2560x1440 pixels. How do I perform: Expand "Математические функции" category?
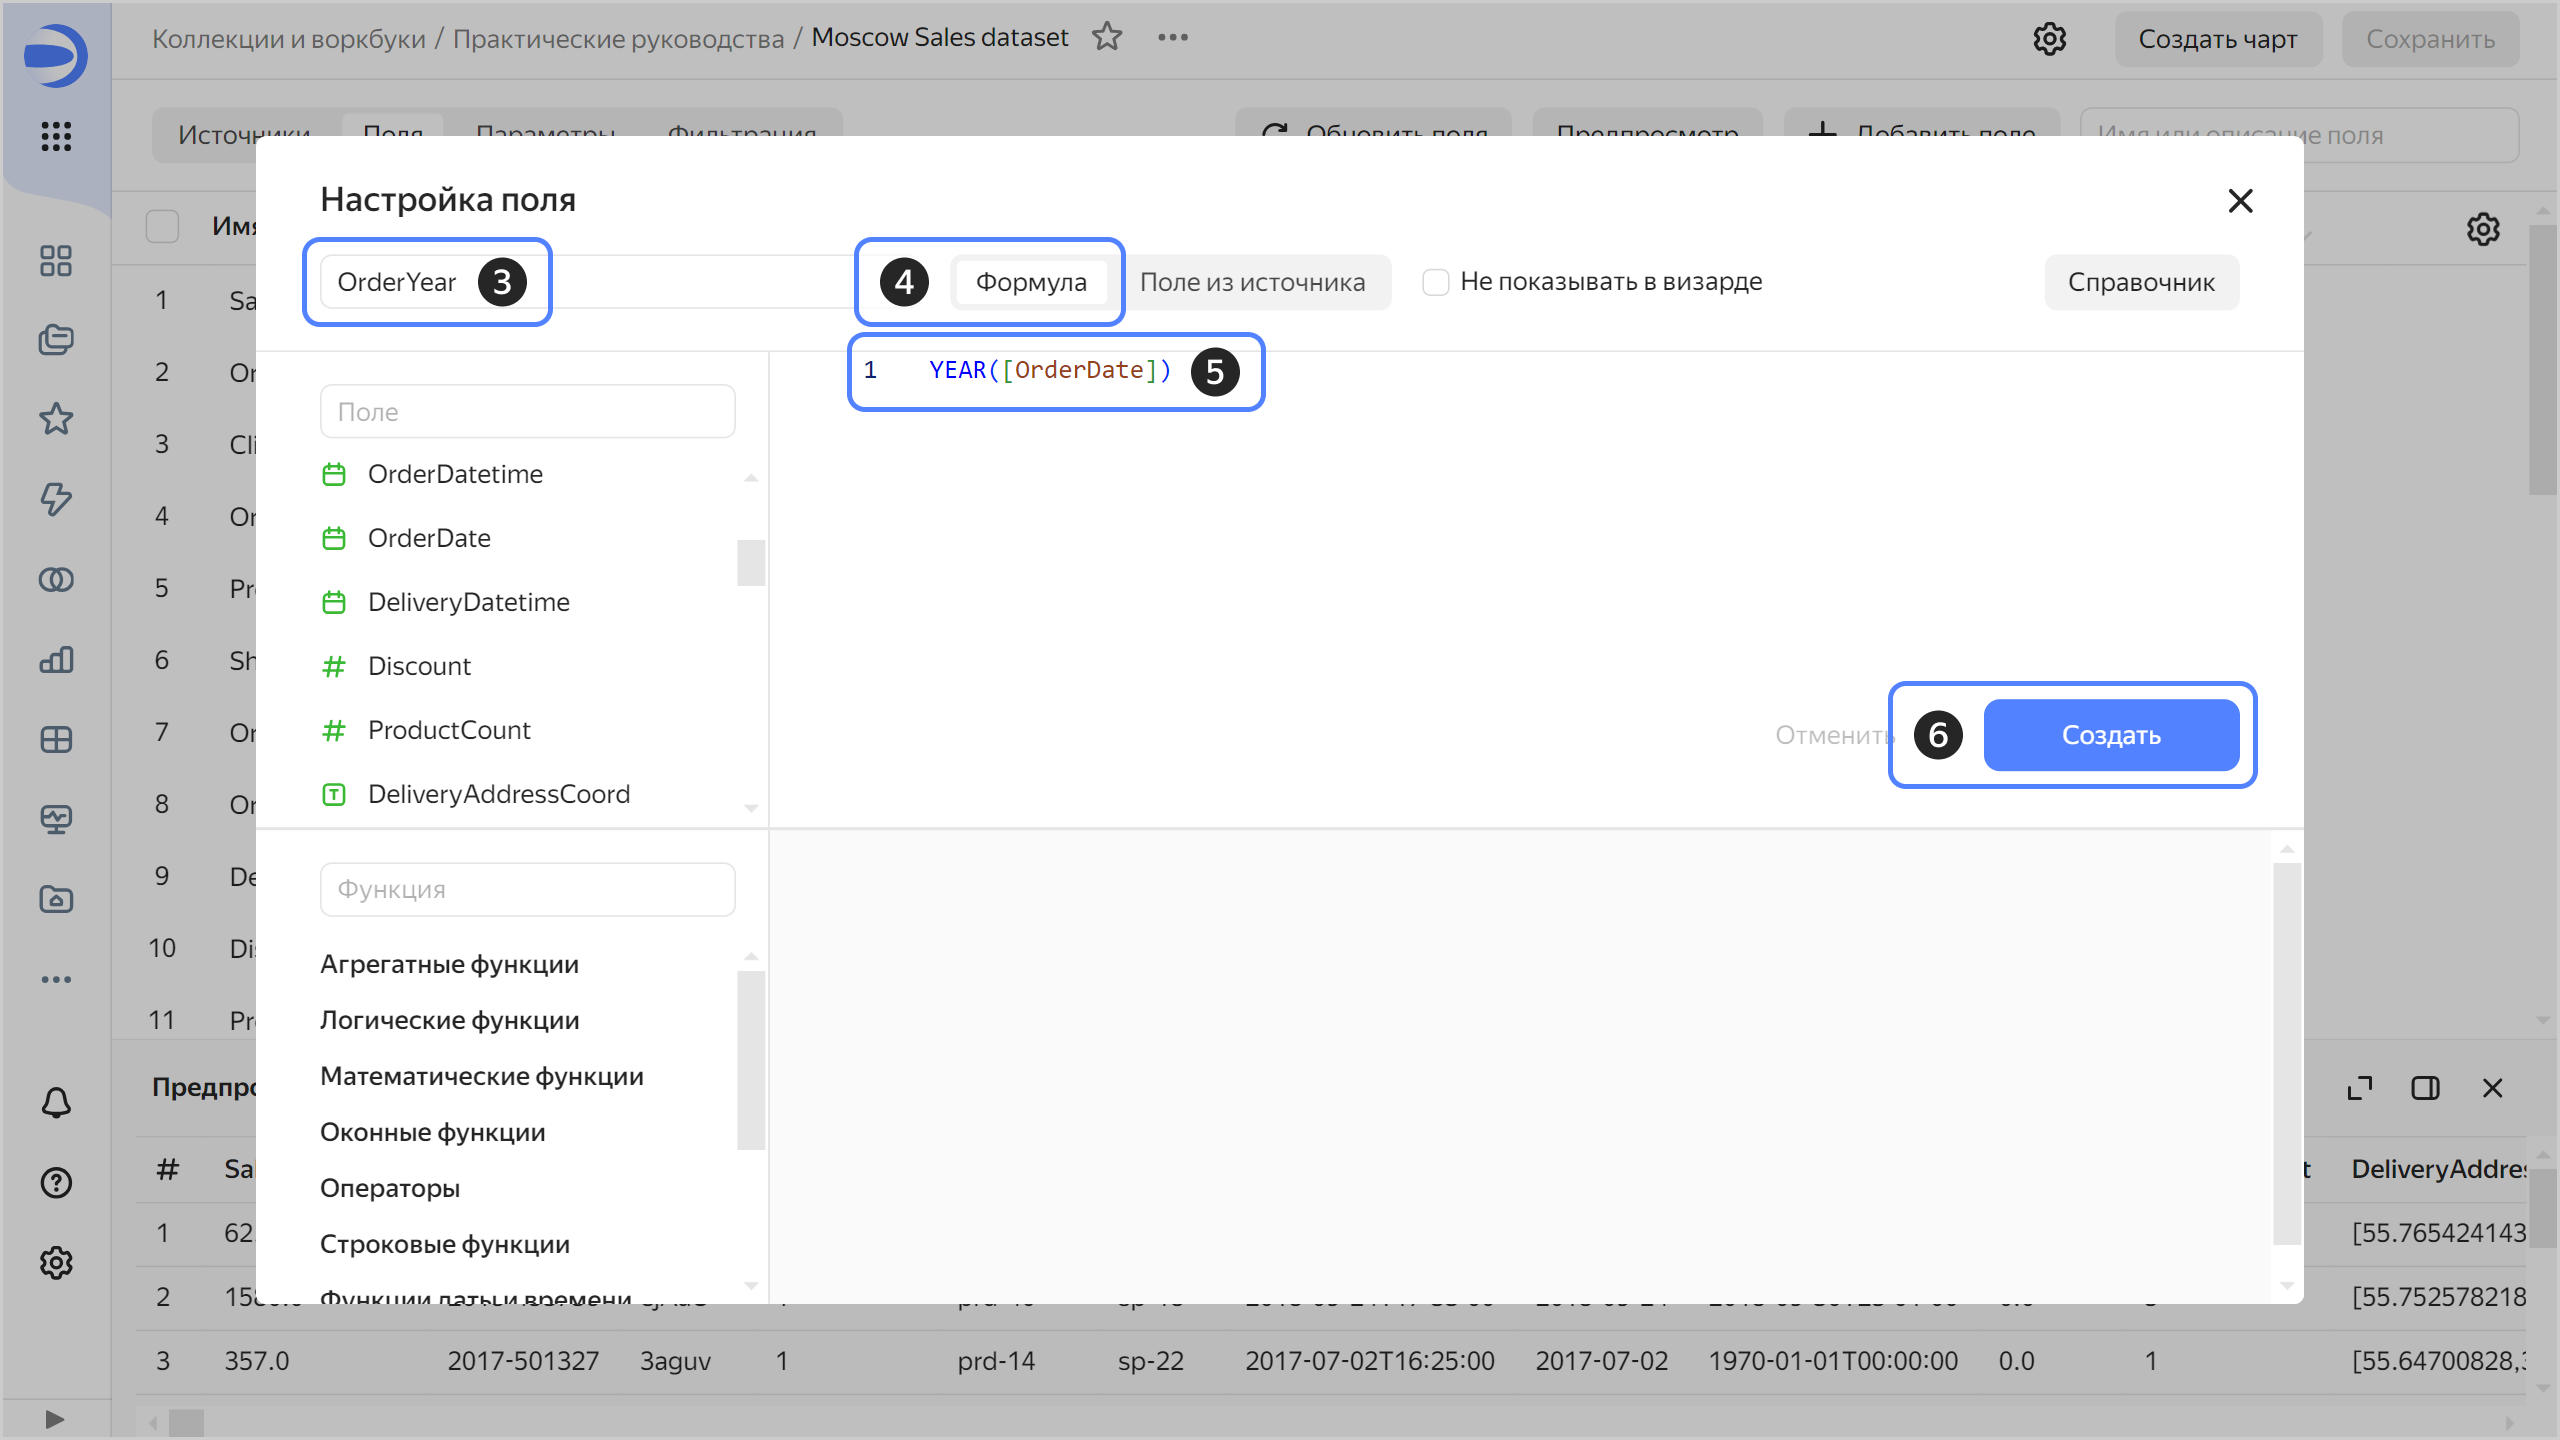click(481, 1076)
